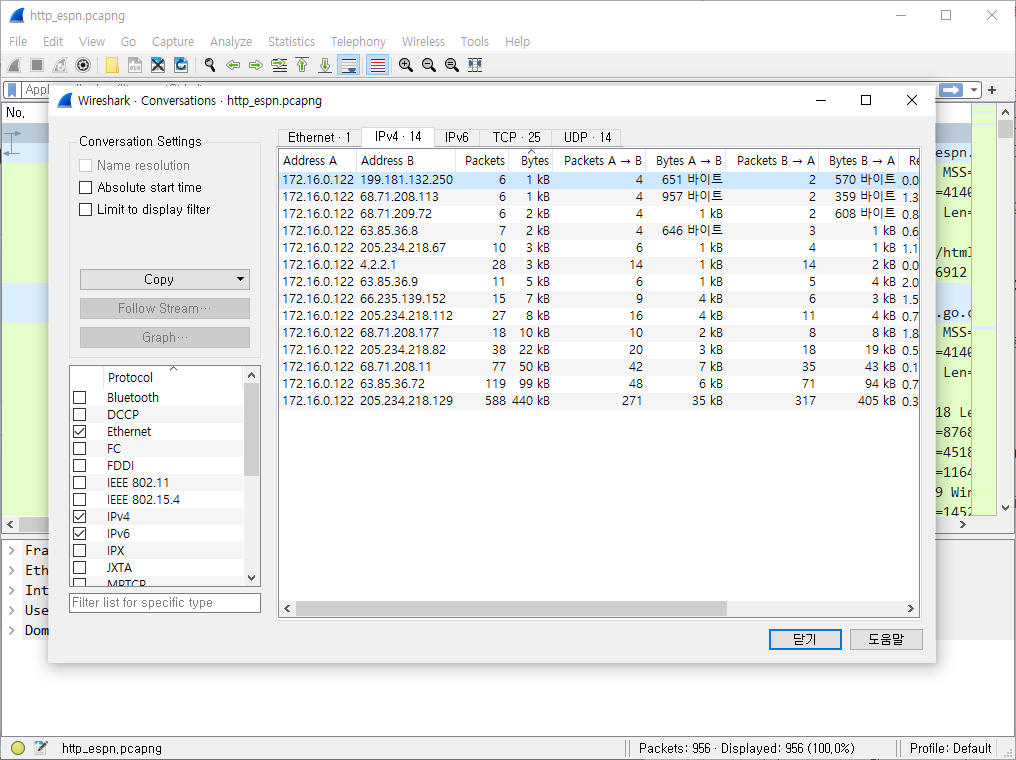The width and height of the screenshot is (1016, 760).
Task: Open the Statistics menu
Action: [292, 41]
